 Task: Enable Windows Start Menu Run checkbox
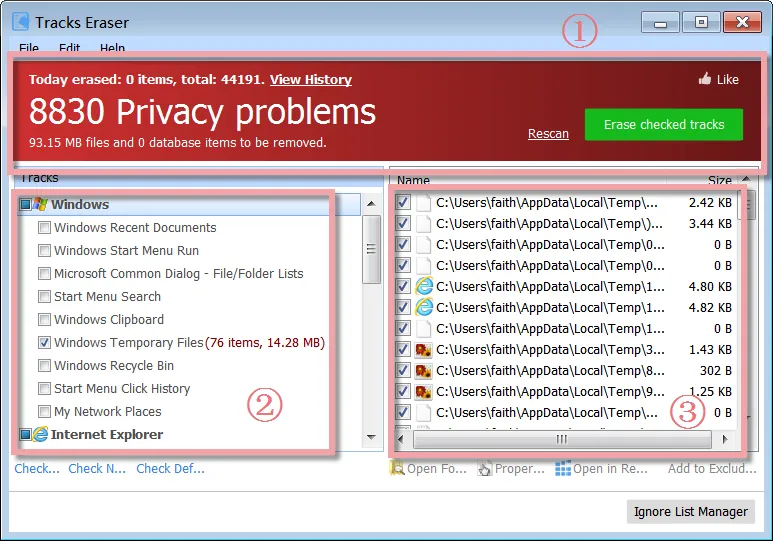[44, 251]
